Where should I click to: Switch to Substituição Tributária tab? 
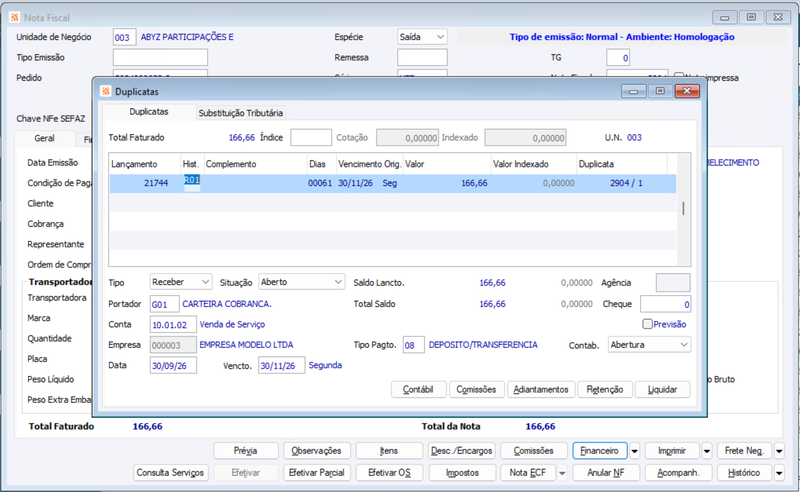(x=240, y=113)
